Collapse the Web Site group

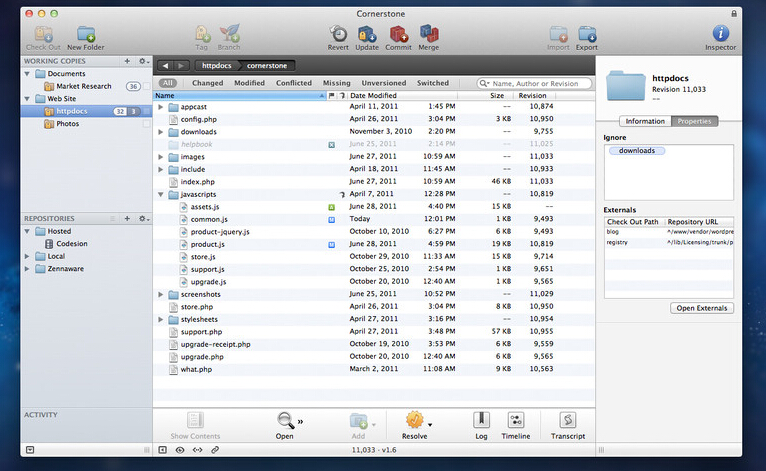pyautogui.click(x=27, y=99)
